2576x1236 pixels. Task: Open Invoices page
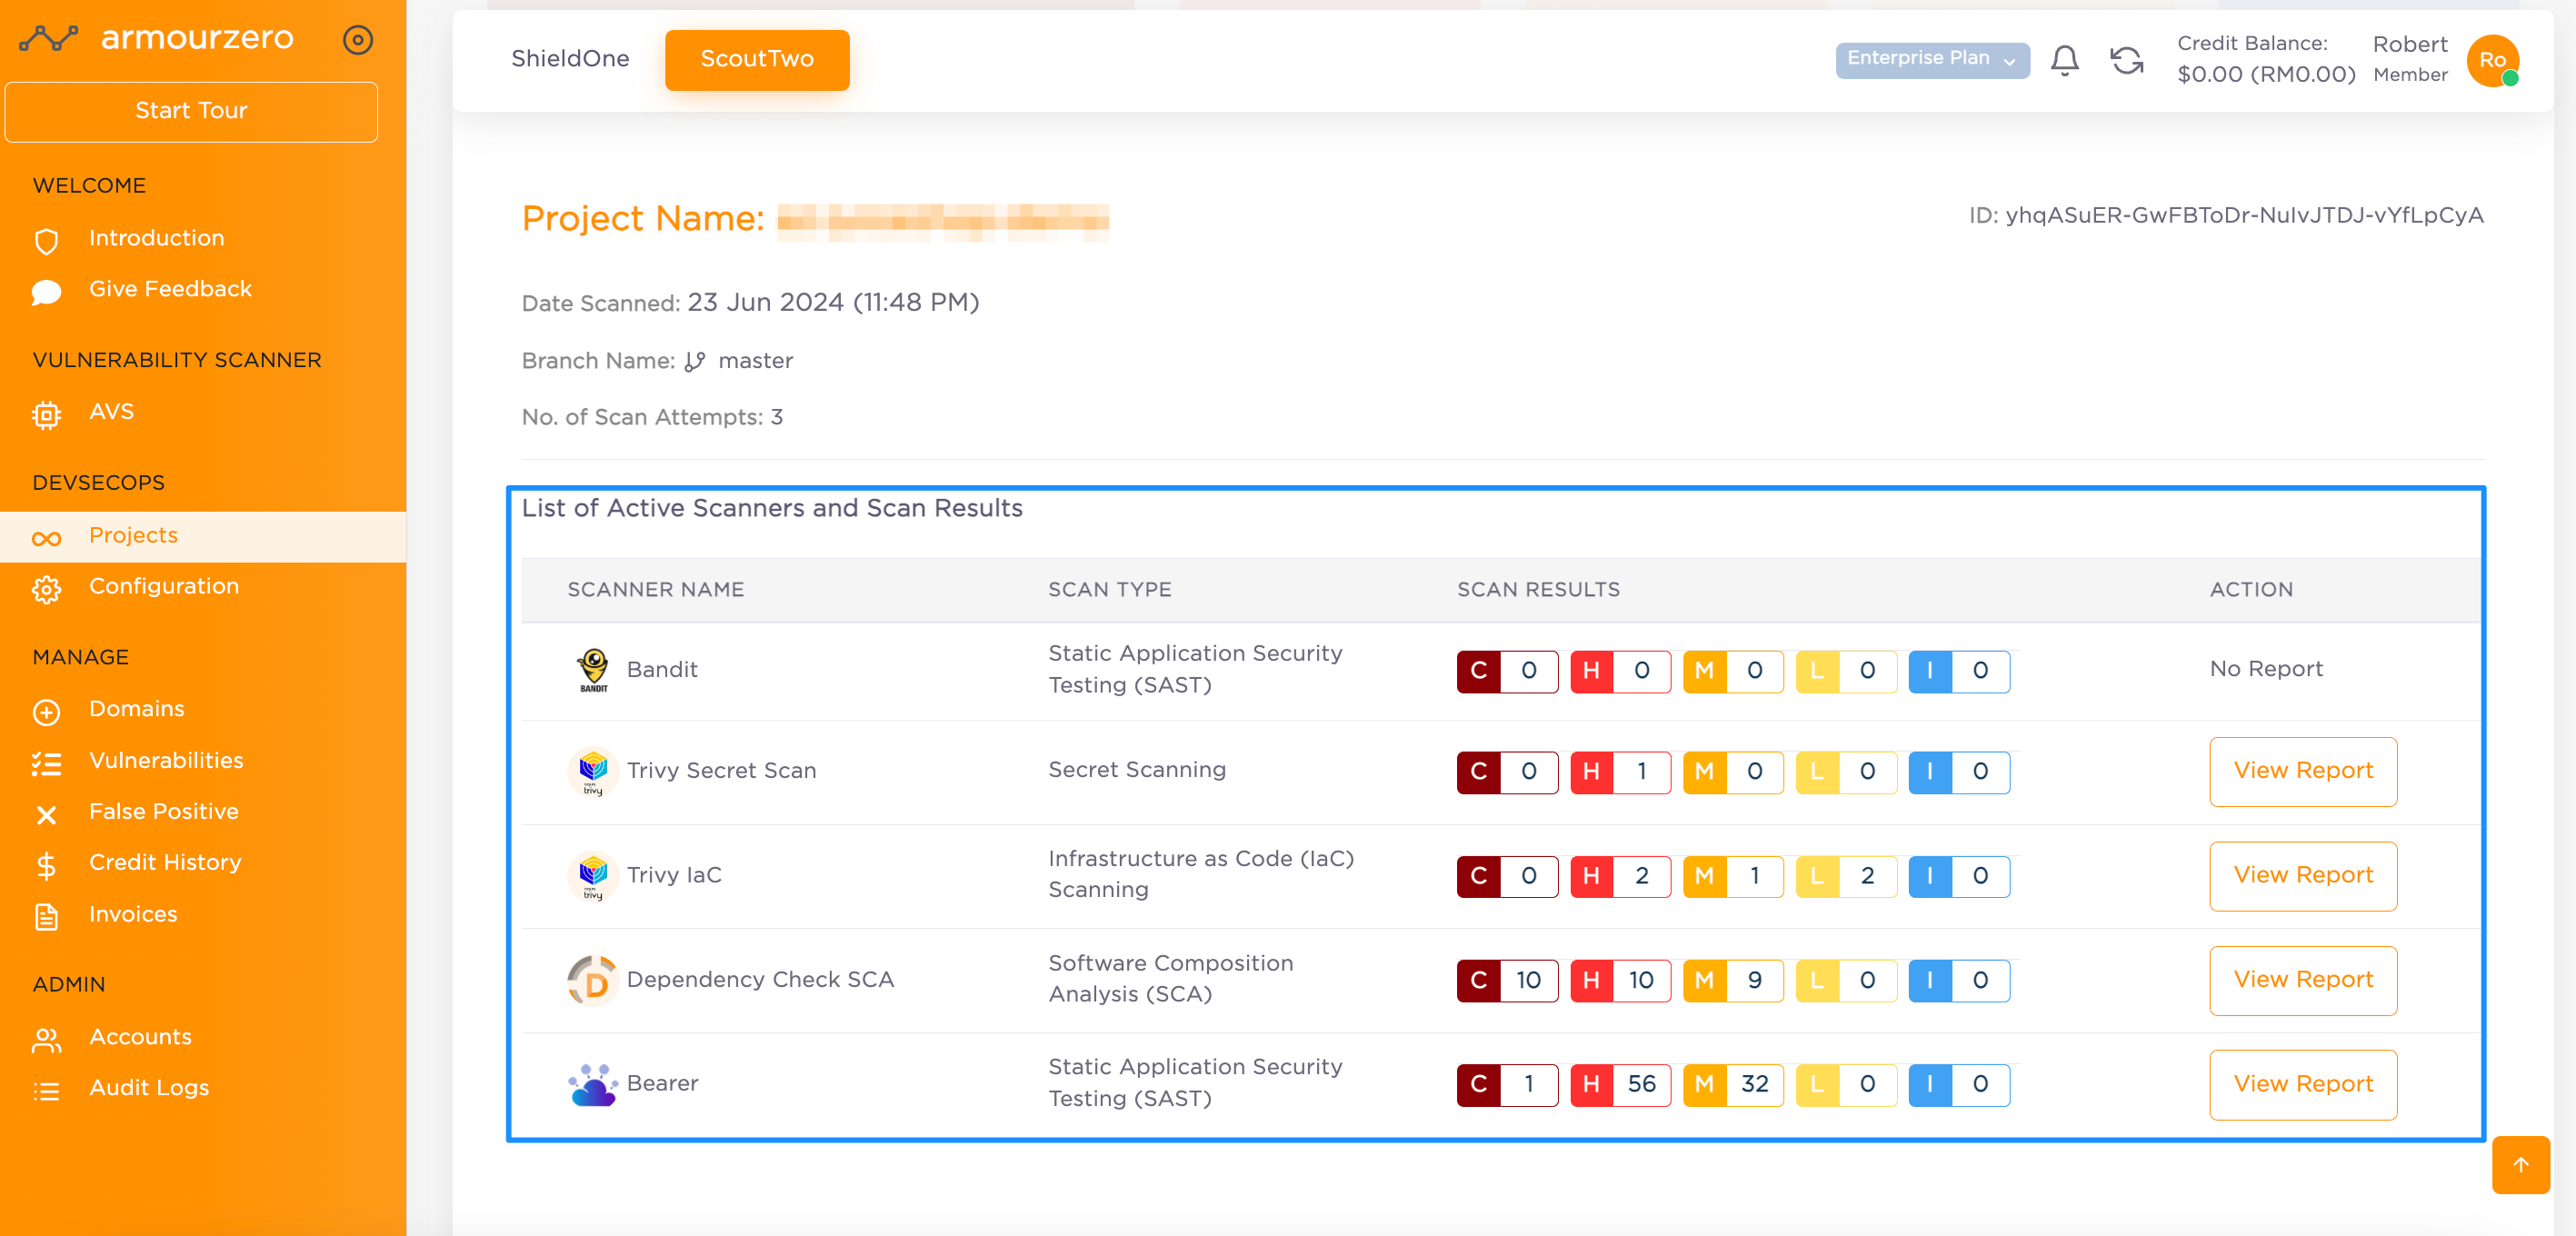[x=133, y=914]
